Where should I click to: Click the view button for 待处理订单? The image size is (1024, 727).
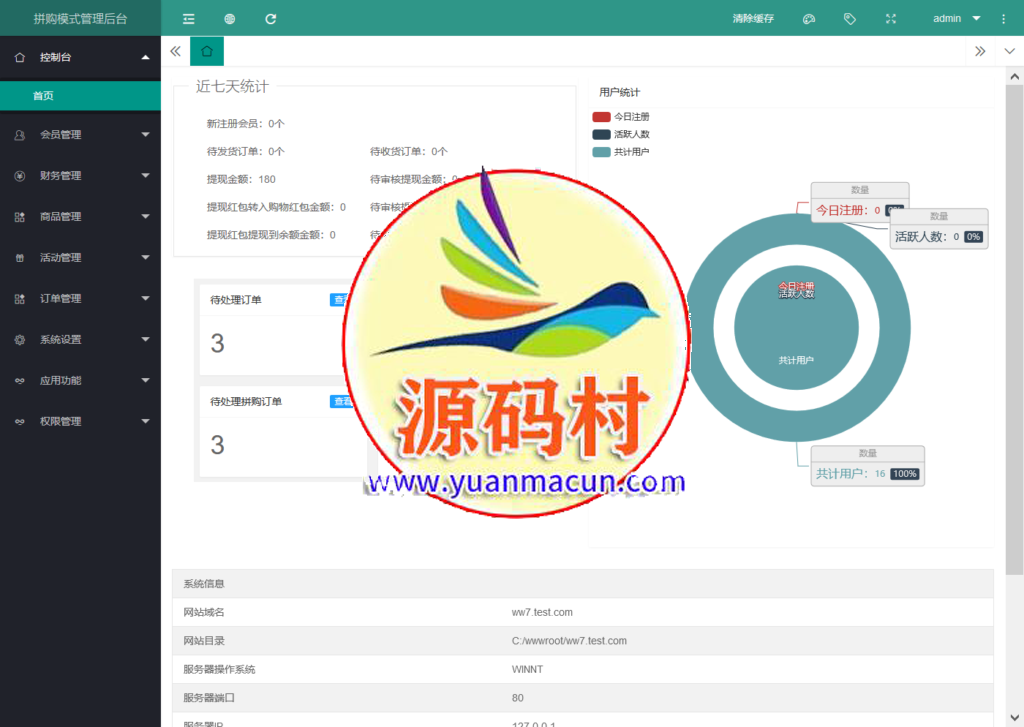point(341,300)
